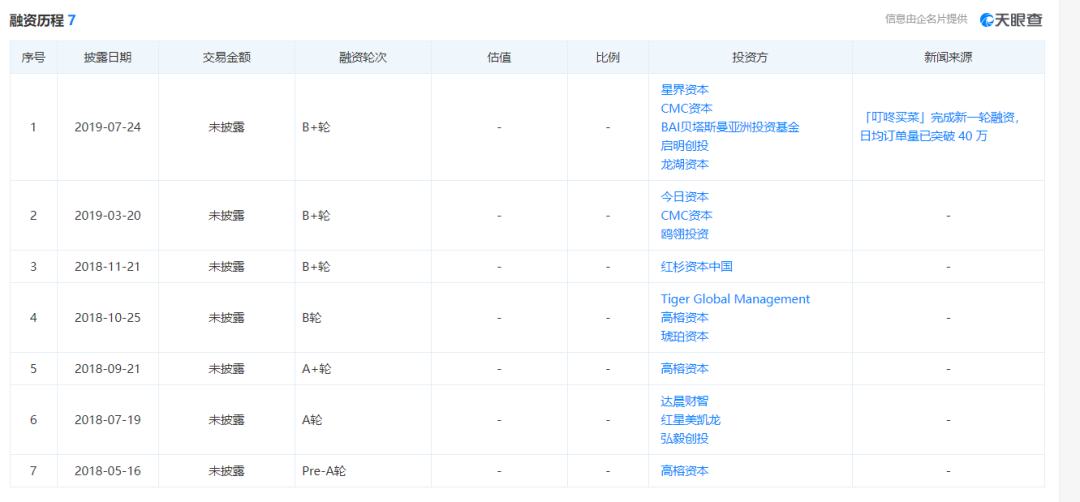Click the 新闻来源 column header

pyautogui.click(x=948, y=57)
